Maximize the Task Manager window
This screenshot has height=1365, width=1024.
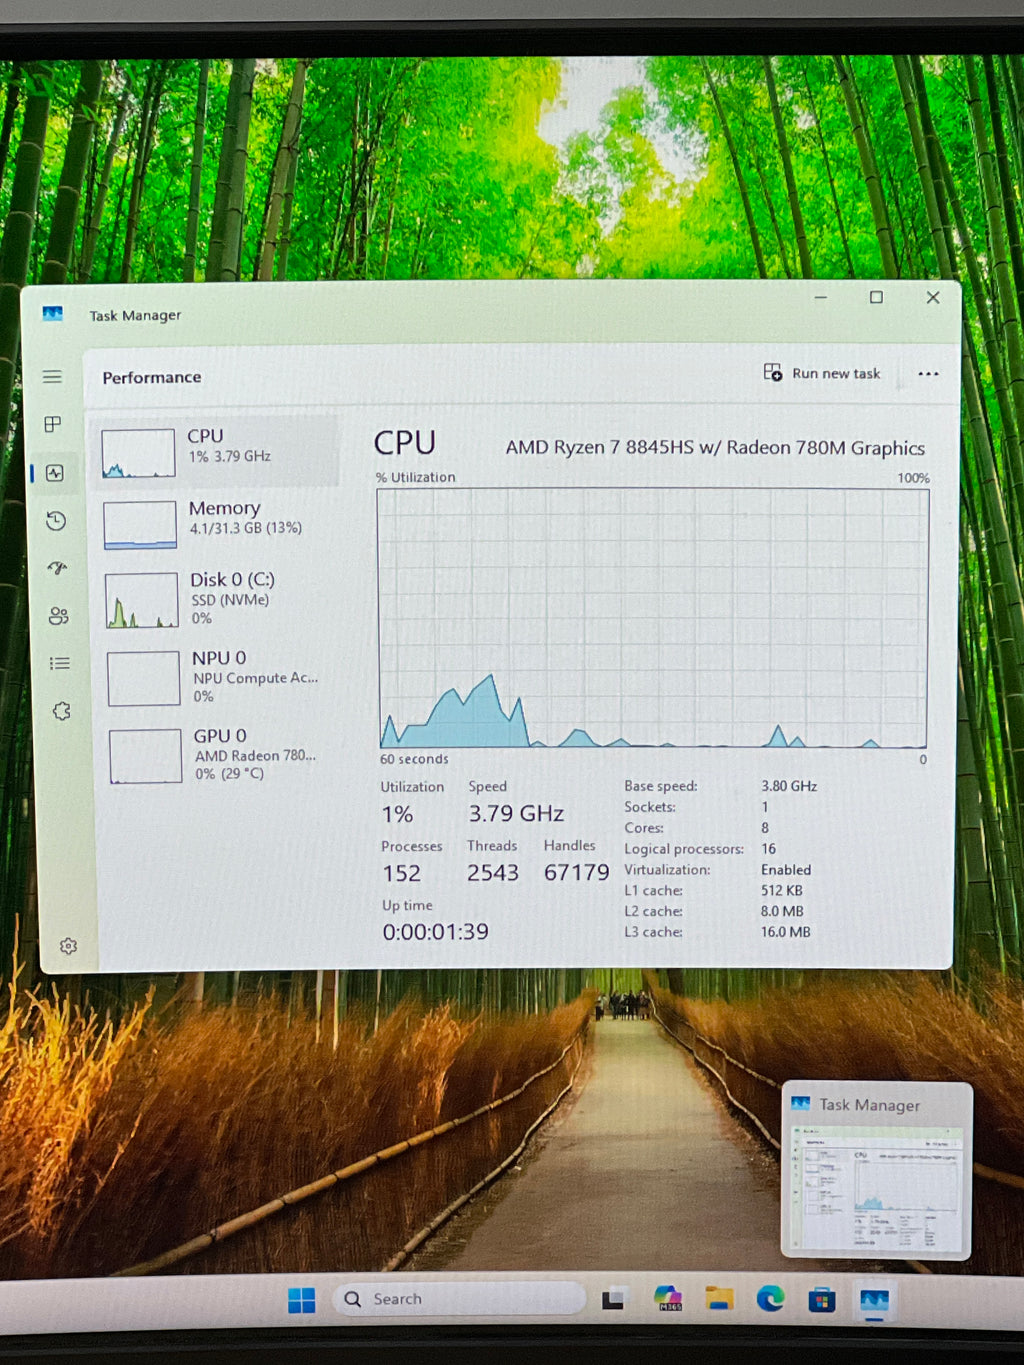(876, 297)
